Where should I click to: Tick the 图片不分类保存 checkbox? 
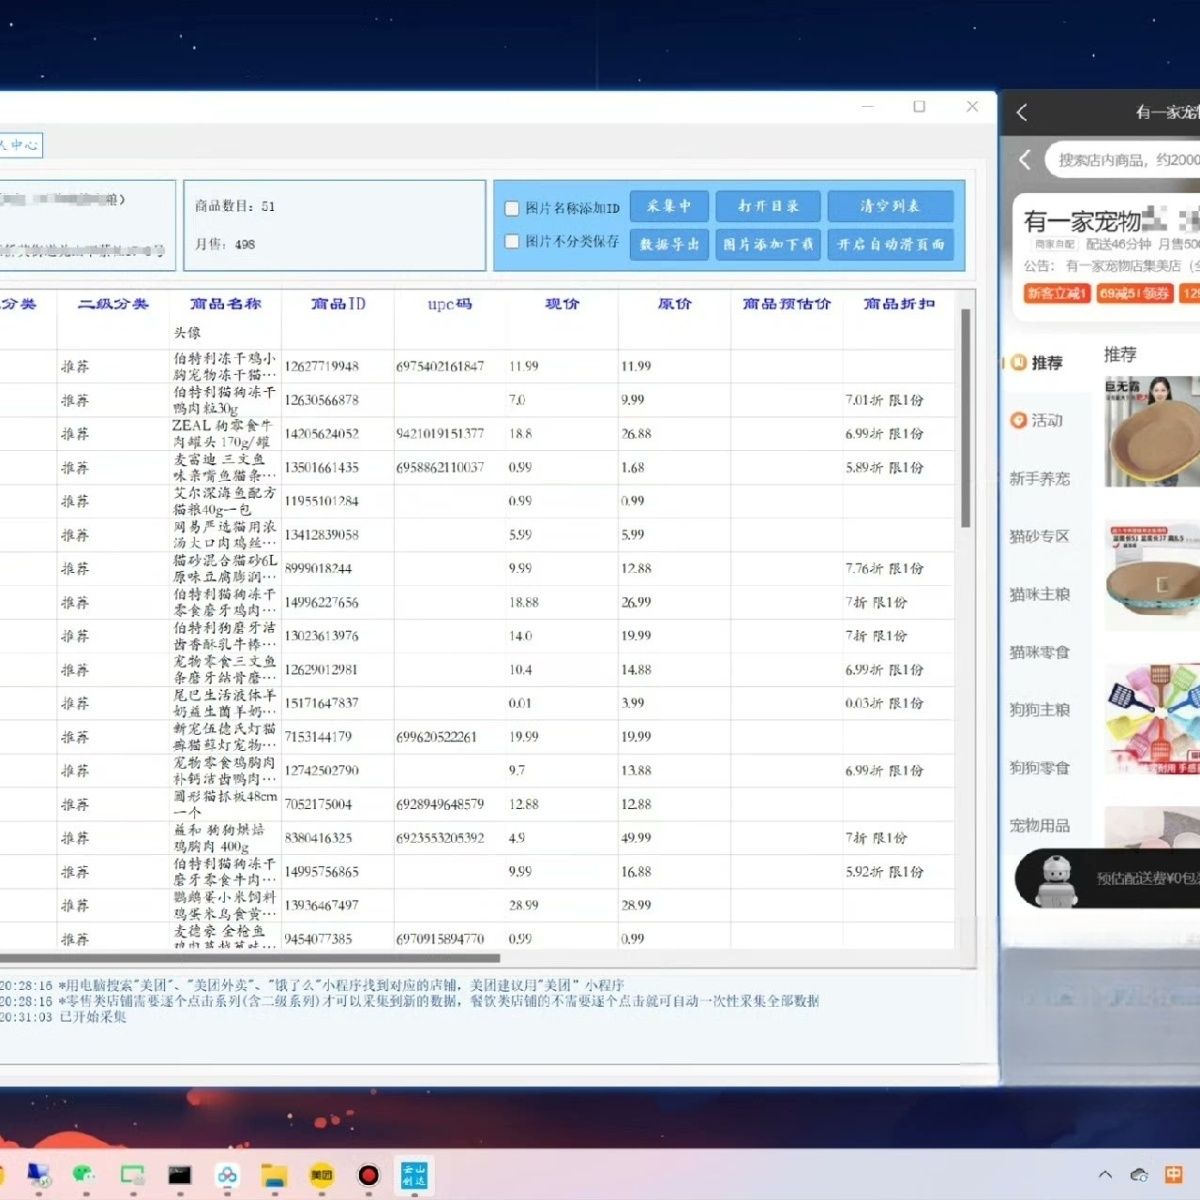pos(512,241)
